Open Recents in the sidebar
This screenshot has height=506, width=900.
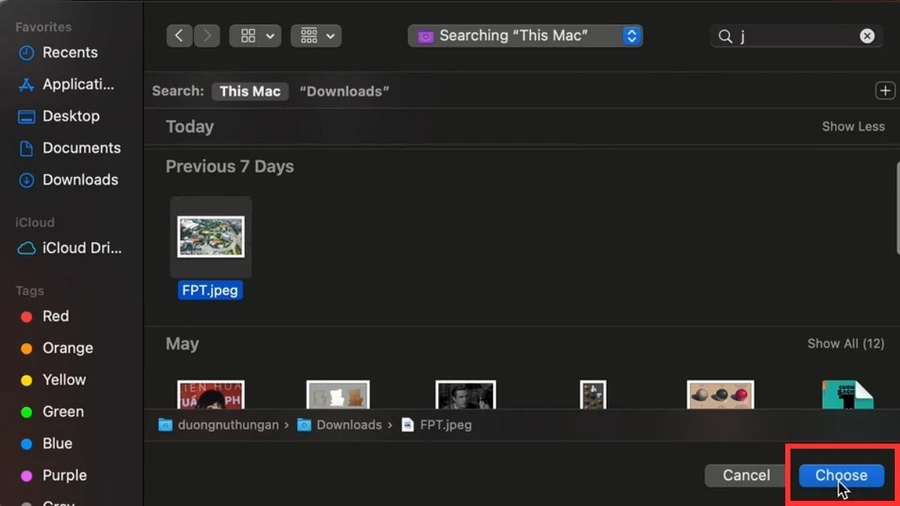click(71, 52)
